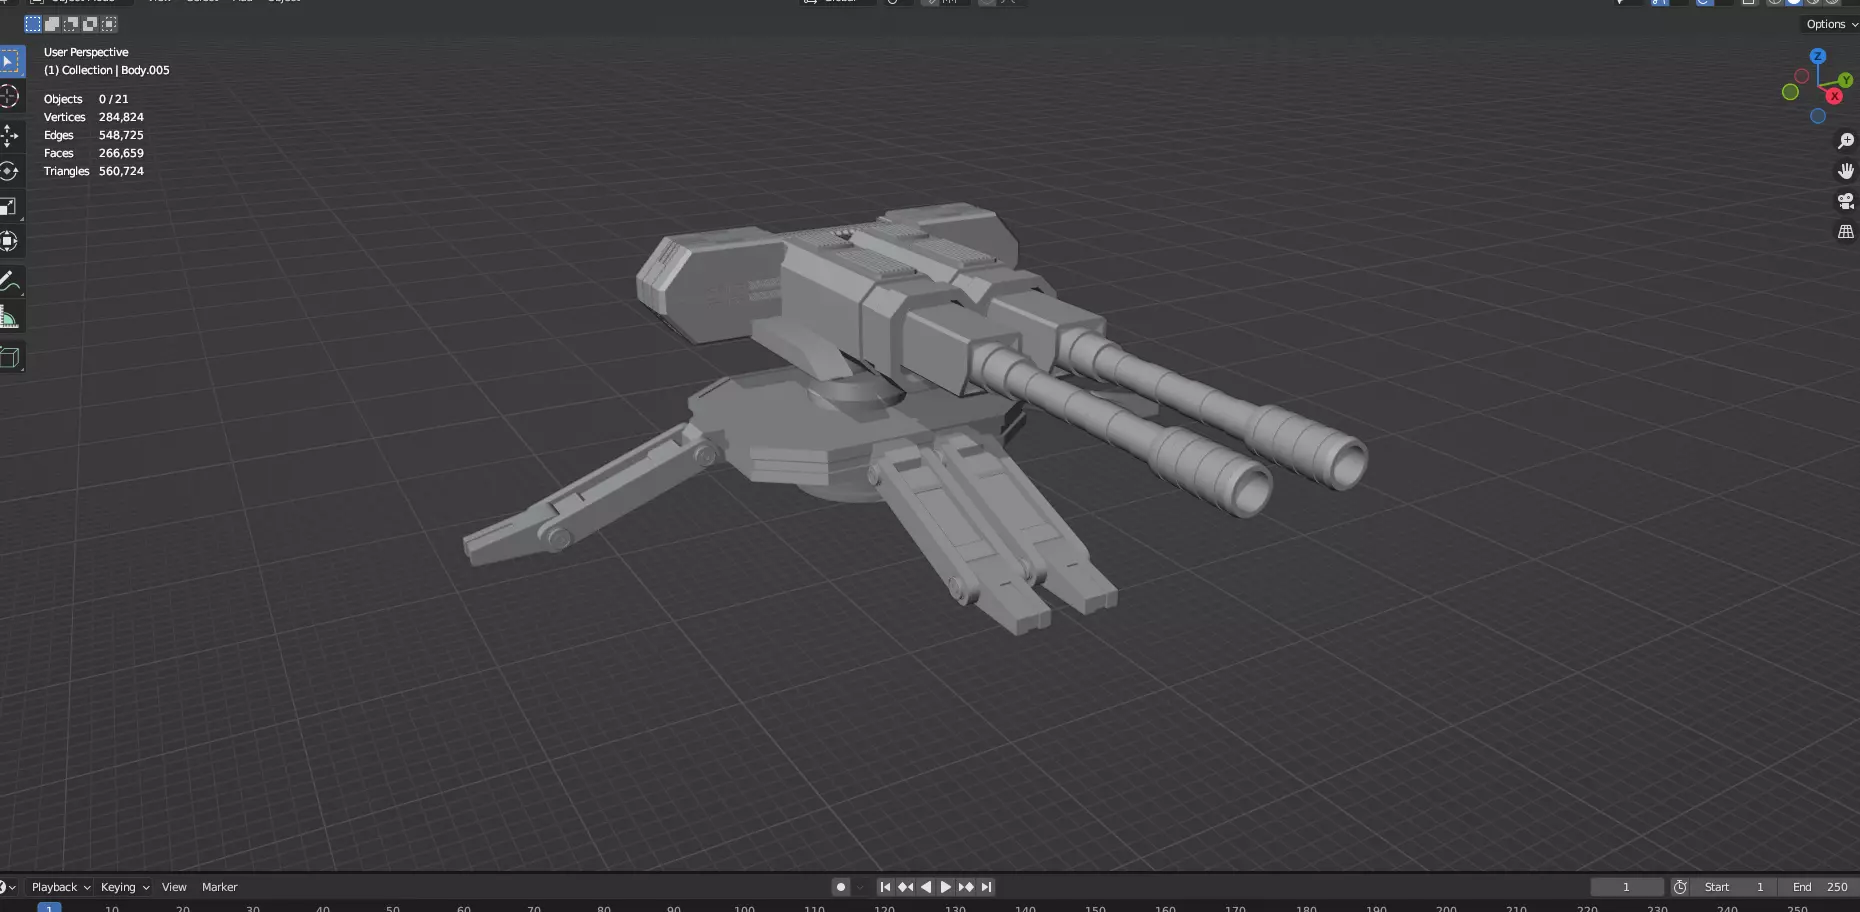Set selection mode to New

click(x=33, y=24)
